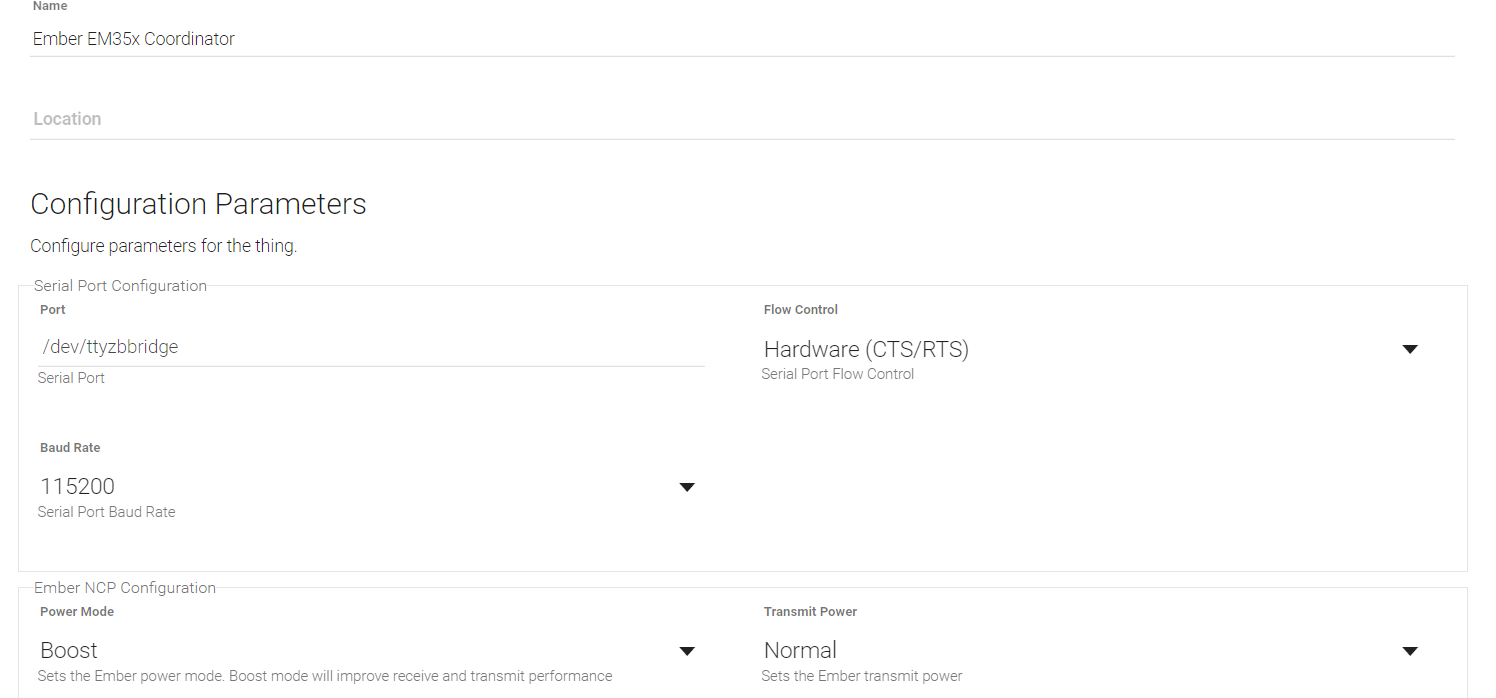Click the Boost mode description text
The width and height of the screenshot is (1496, 698).
coord(324,676)
